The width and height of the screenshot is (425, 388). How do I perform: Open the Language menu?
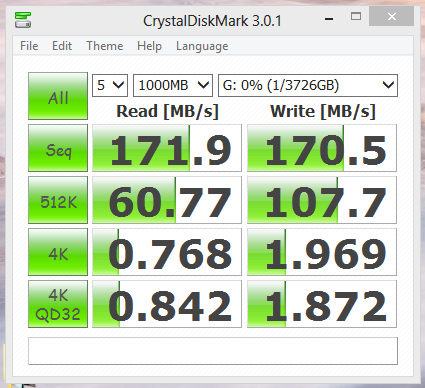pyautogui.click(x=202, y=46)
